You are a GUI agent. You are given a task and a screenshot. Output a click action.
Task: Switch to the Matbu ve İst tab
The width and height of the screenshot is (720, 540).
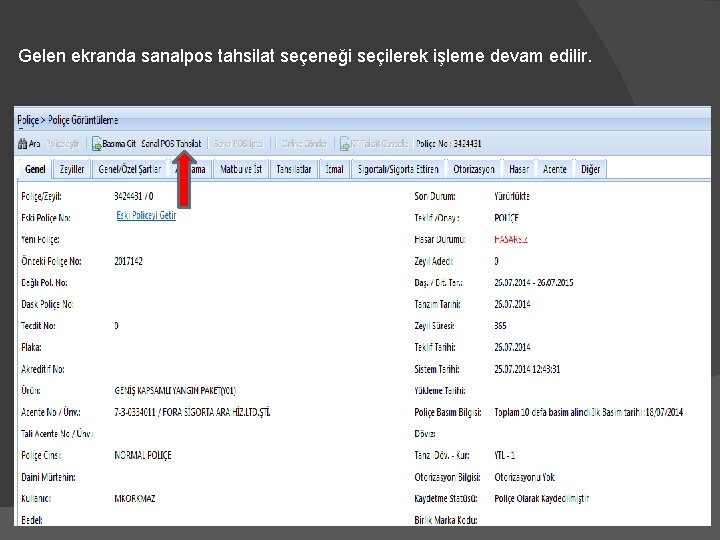[x=241, y=169]
